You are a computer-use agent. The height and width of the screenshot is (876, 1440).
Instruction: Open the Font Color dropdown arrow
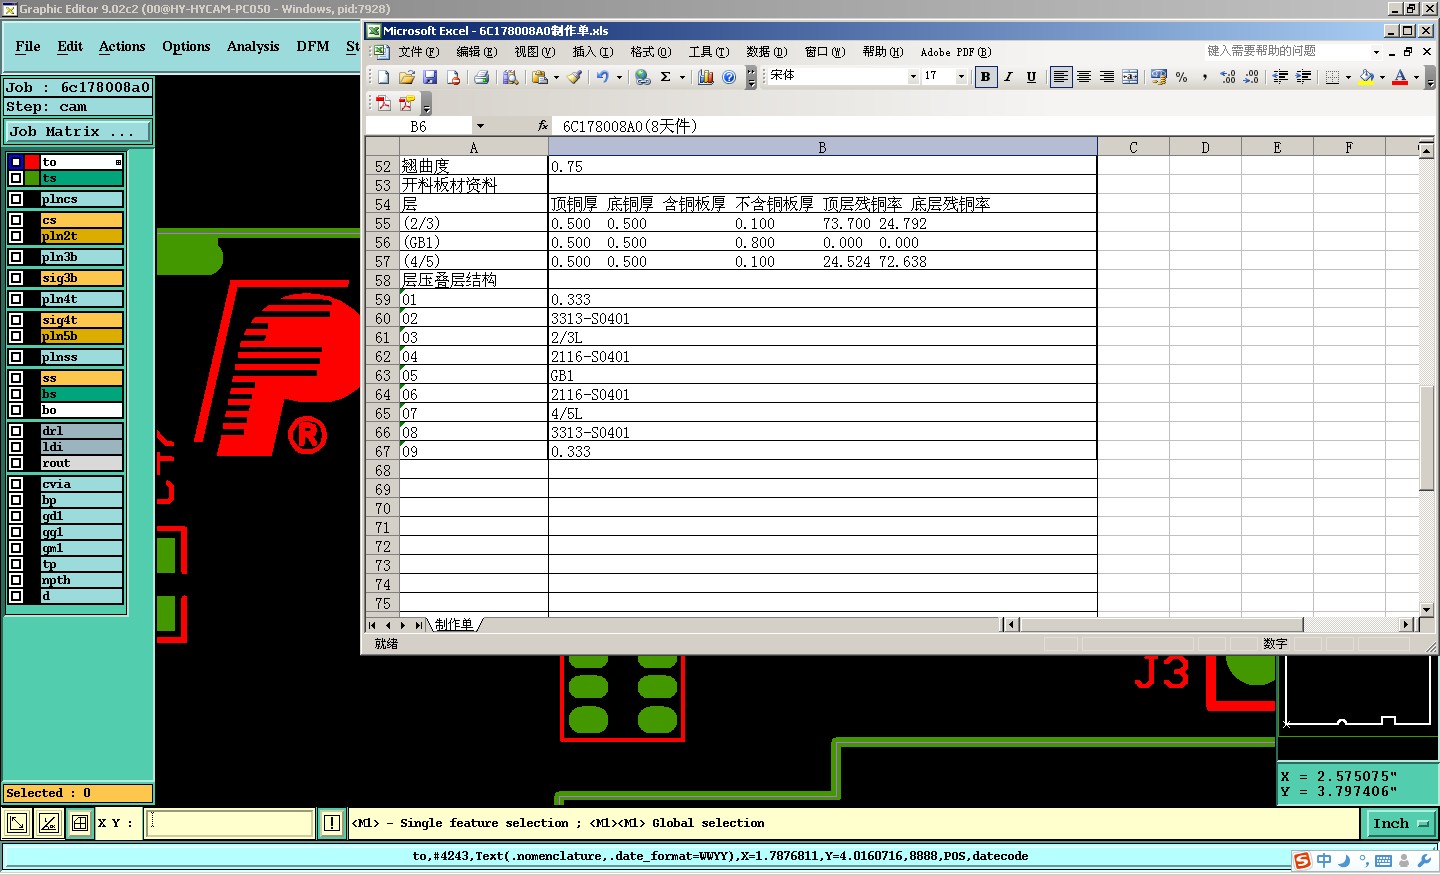1416,77
